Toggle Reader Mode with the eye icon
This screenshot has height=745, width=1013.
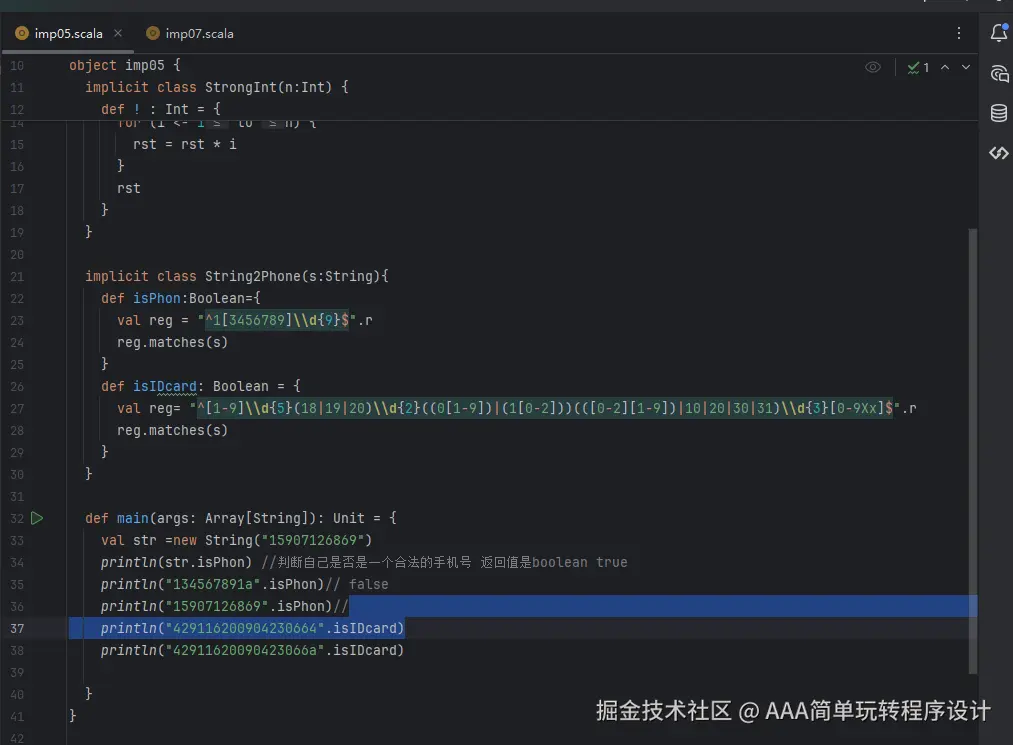(872, 67)
